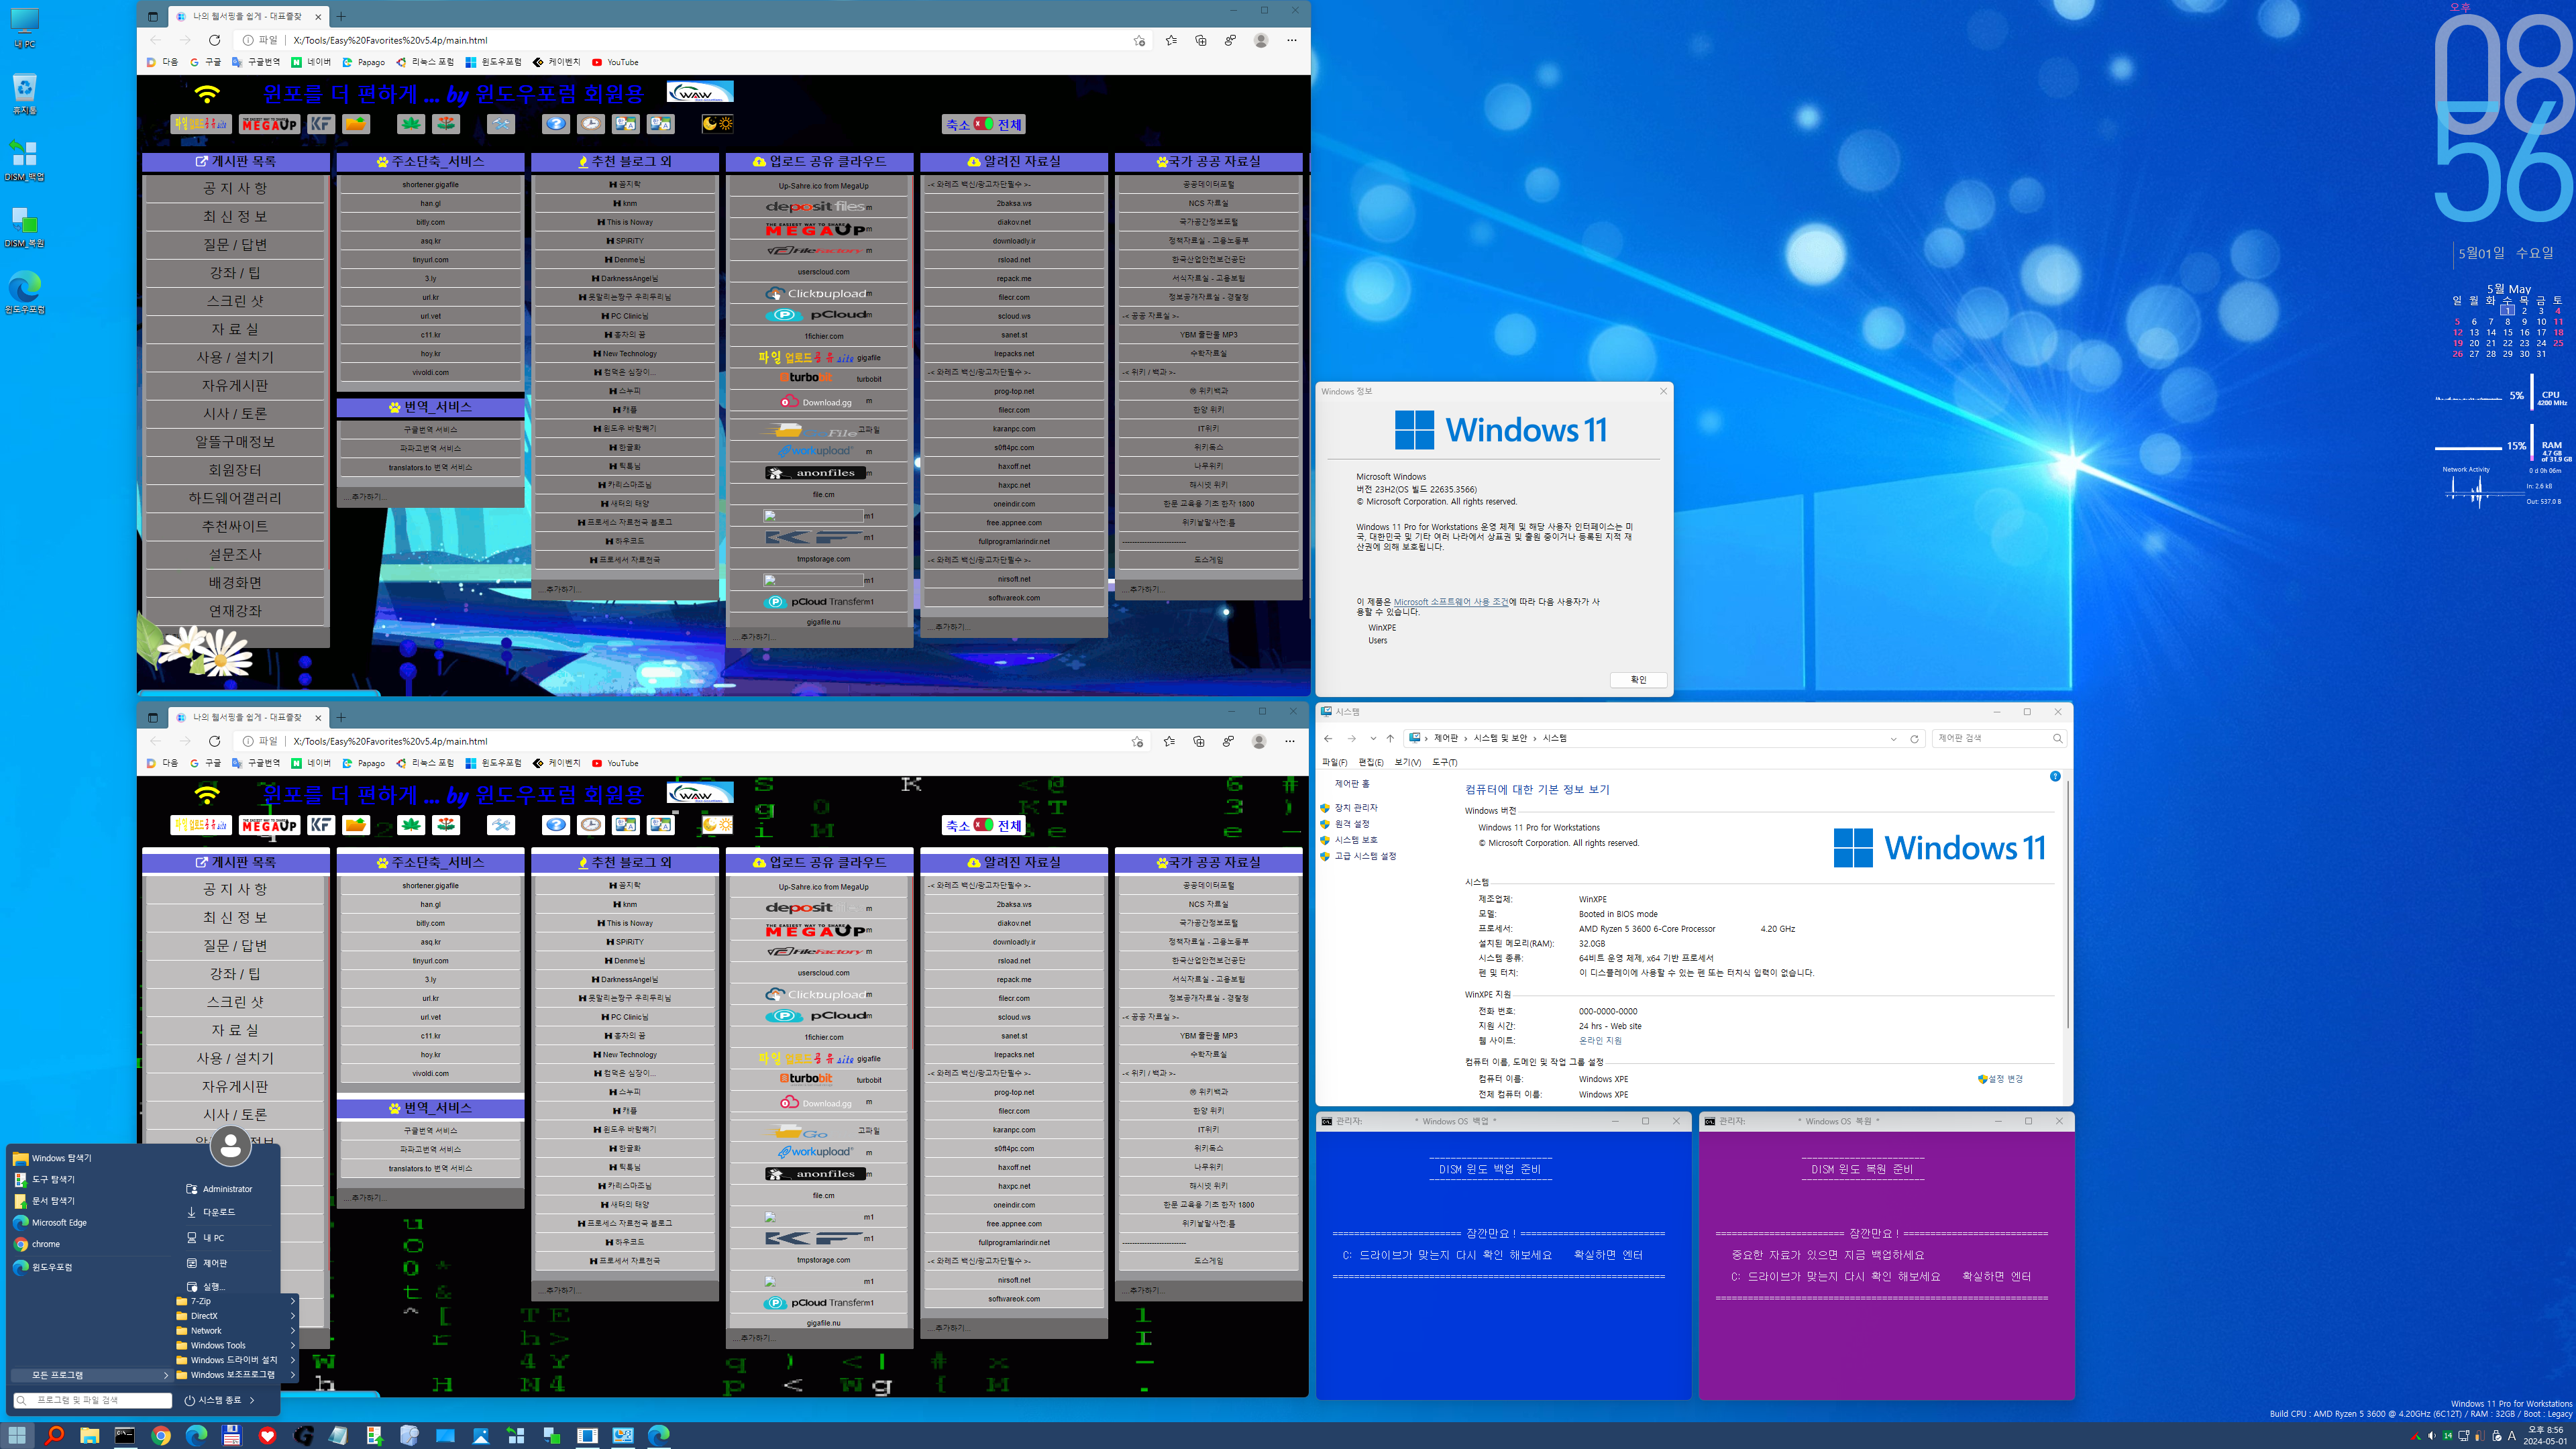Click the 프로그램 및 파일 검색 box in start menu
2576x1449 pixels.
pyautogui.click(x=92, y=1400)
